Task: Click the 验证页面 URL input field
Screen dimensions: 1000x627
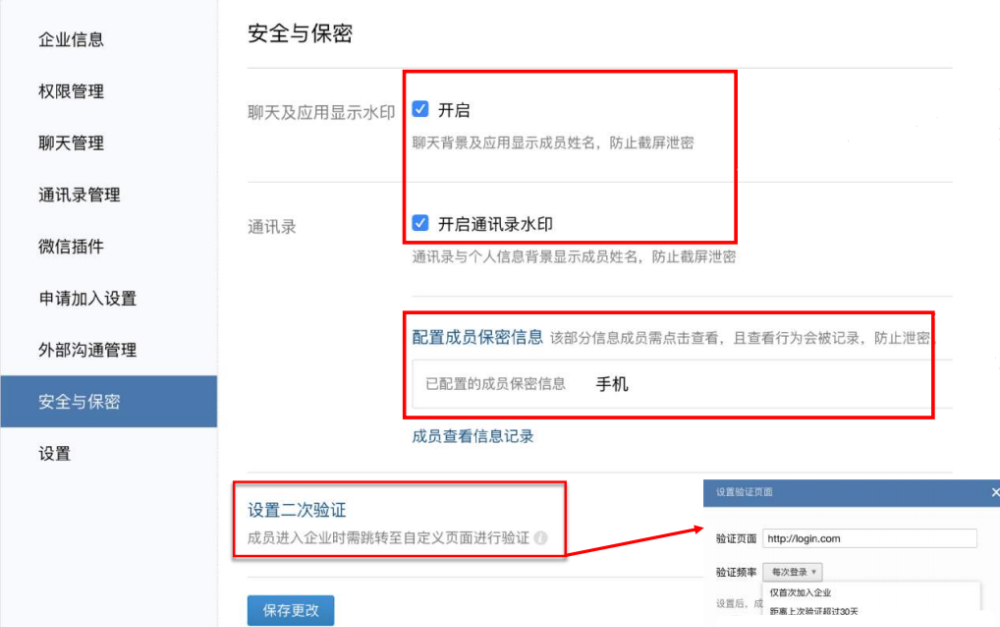Action: [869, 538]
